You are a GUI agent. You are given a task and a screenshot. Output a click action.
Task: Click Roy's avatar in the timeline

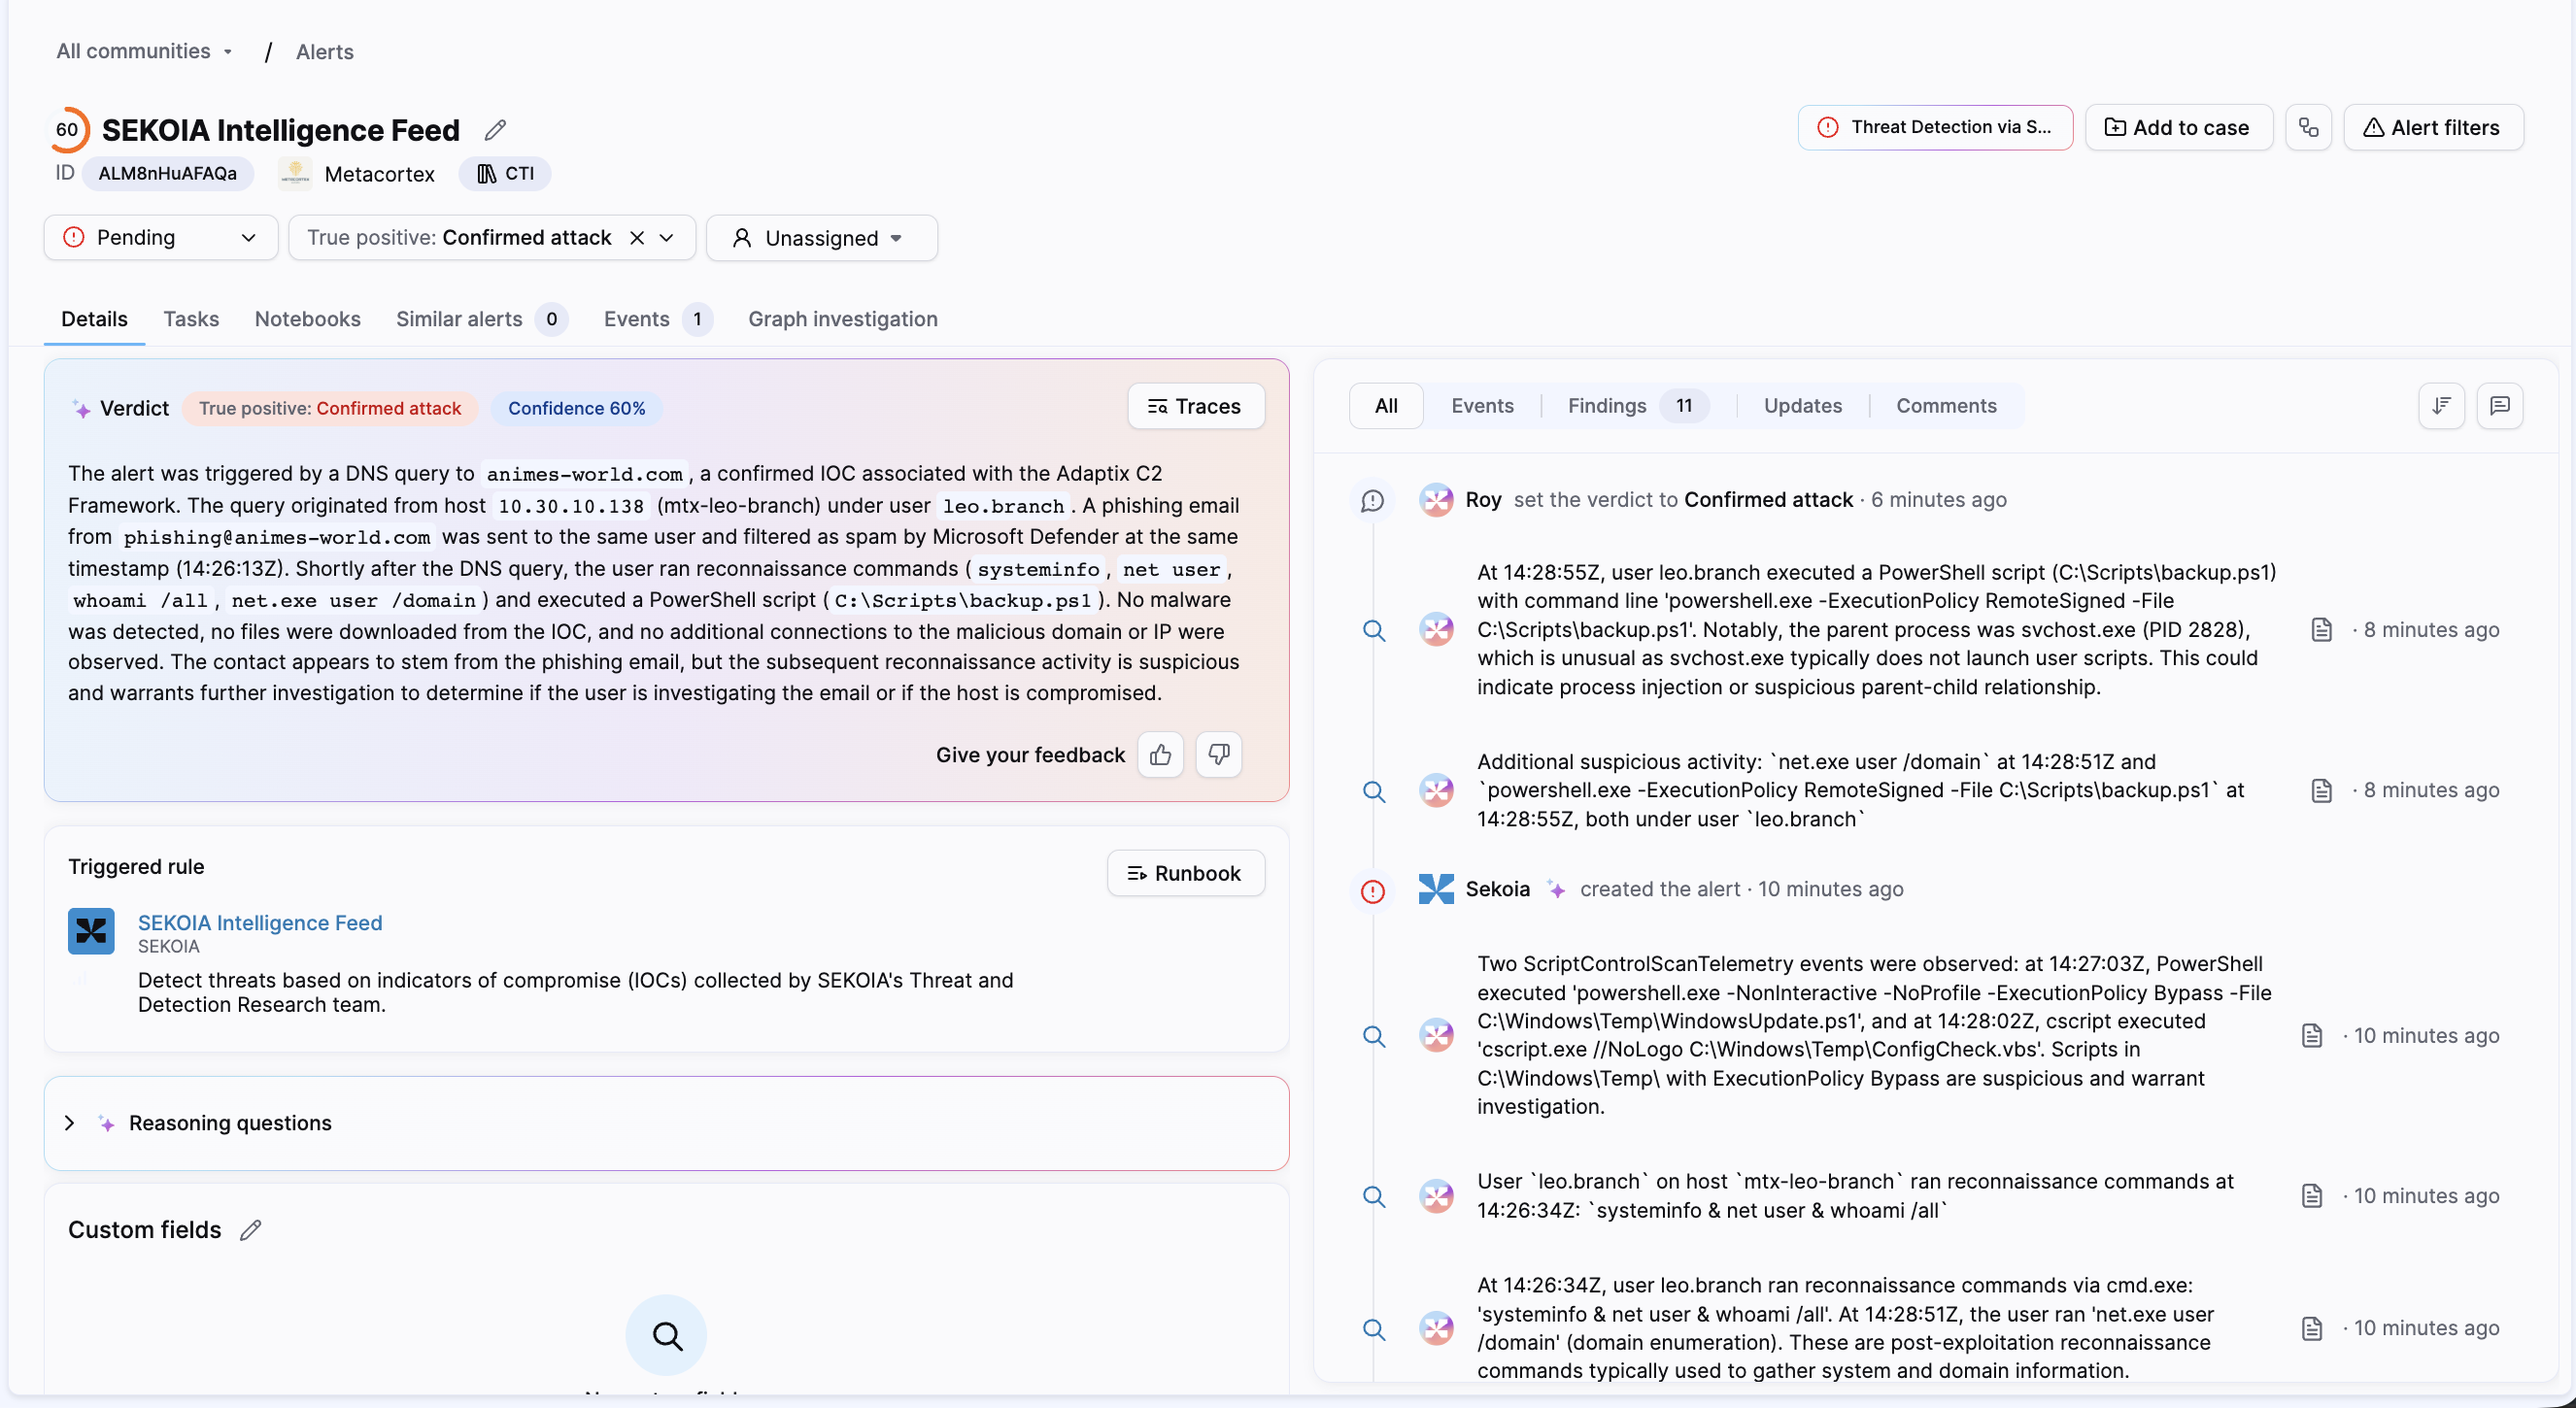[x=1436, y=500]
